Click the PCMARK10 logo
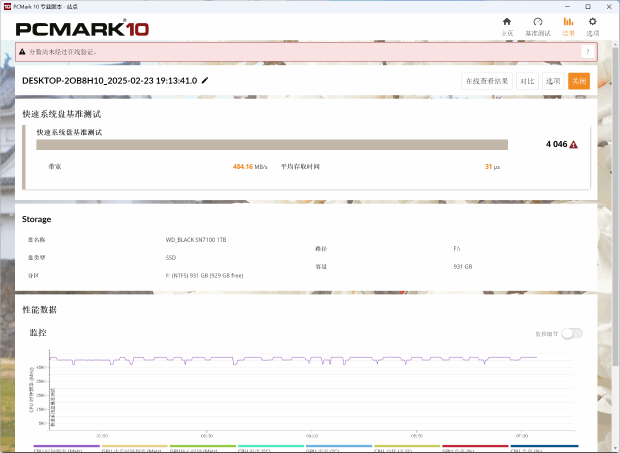Screen dimensions: 620x453 (82, 29)
